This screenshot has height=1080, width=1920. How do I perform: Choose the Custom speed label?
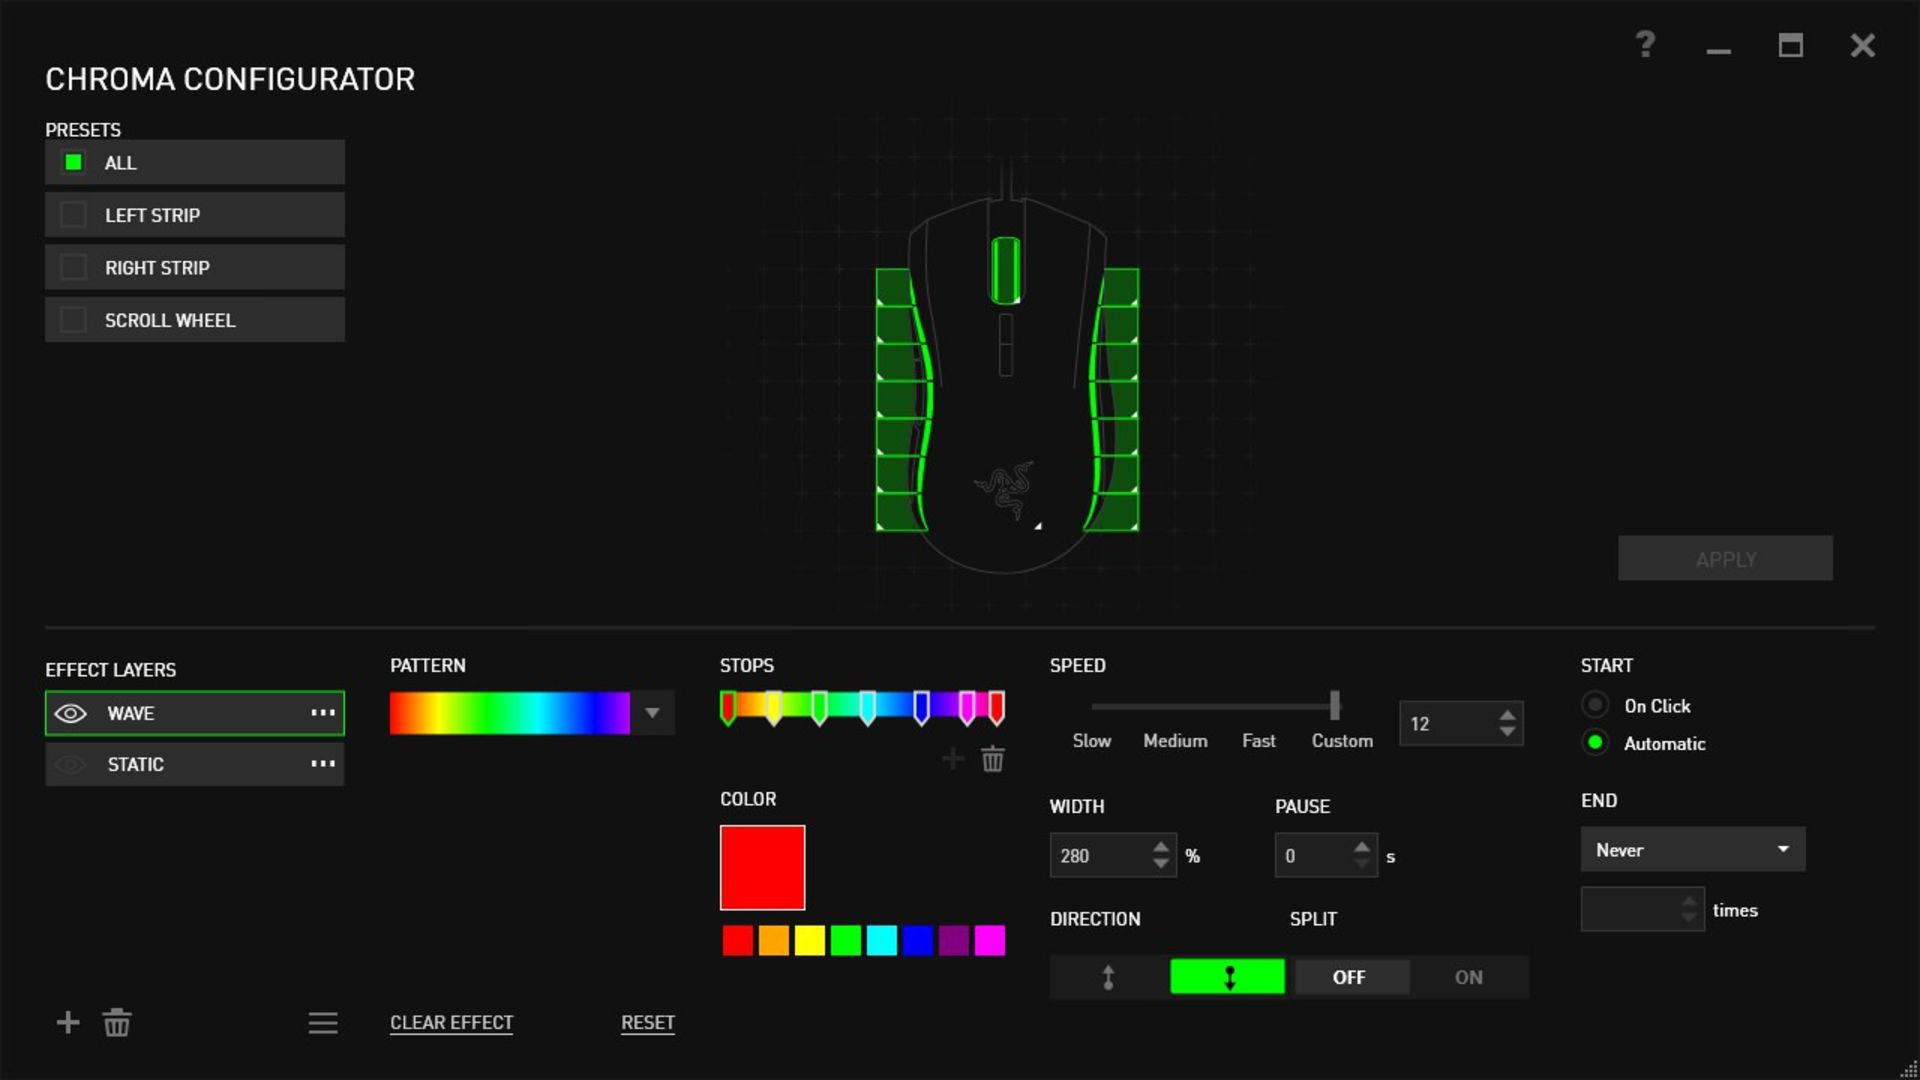pos(1342,741)
